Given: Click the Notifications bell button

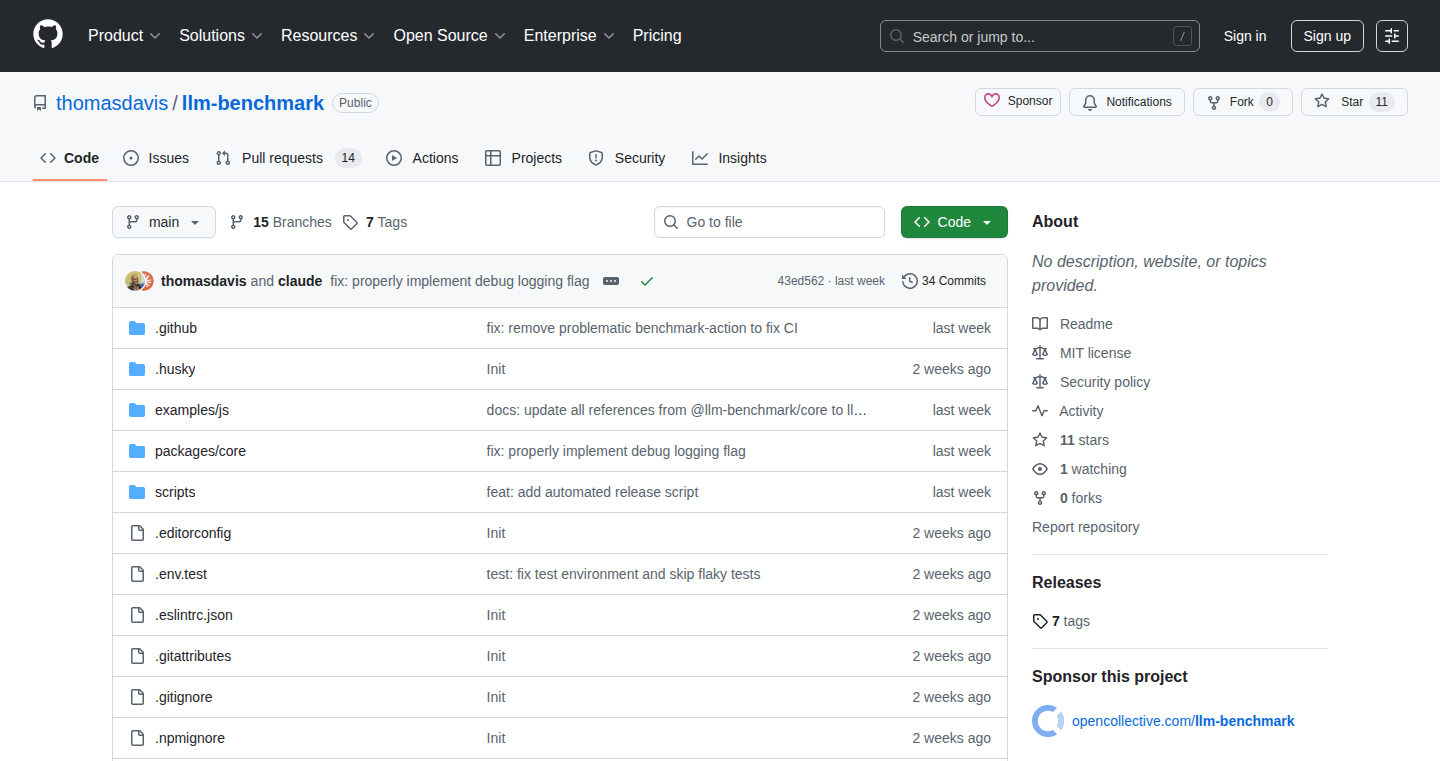Looking at the screenshot, I should (1127, 102).
